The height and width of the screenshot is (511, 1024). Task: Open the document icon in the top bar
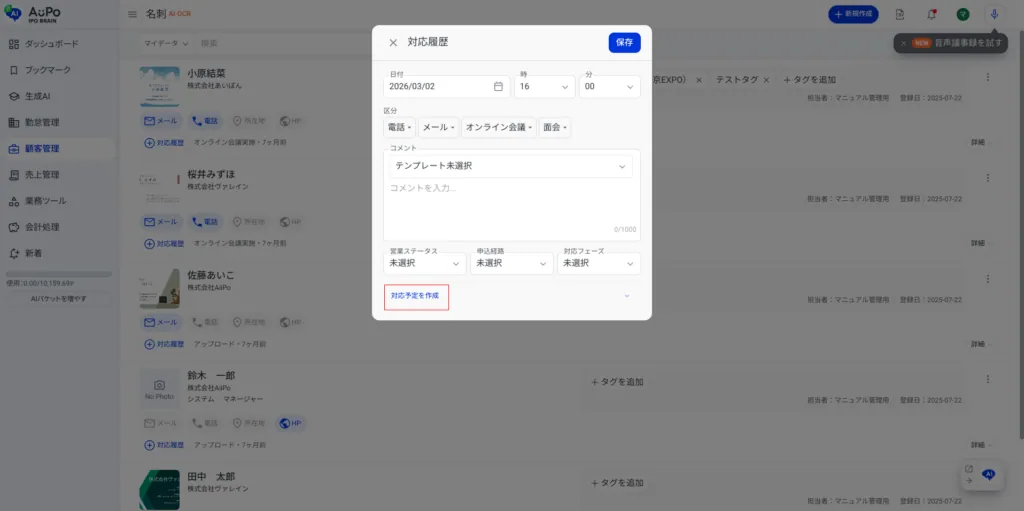coord(900,14)
